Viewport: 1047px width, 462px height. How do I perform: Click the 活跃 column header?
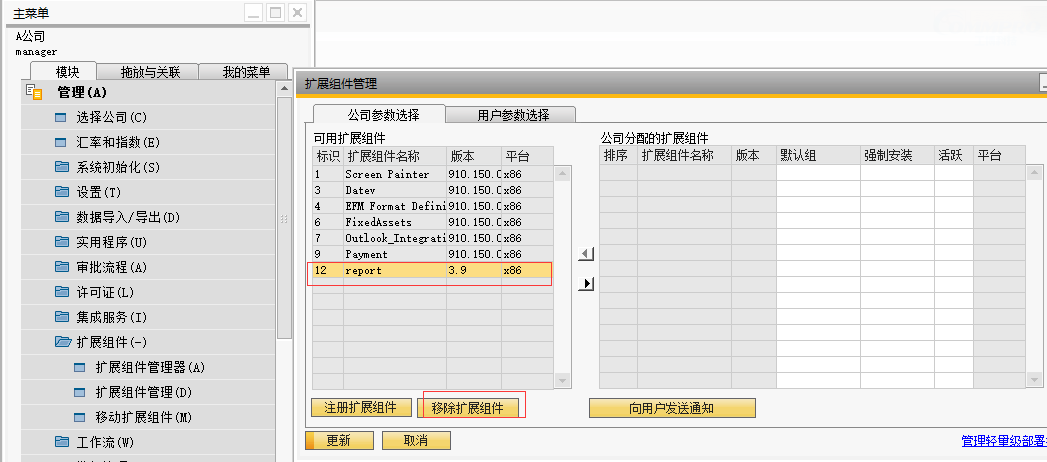click(954, 156)
